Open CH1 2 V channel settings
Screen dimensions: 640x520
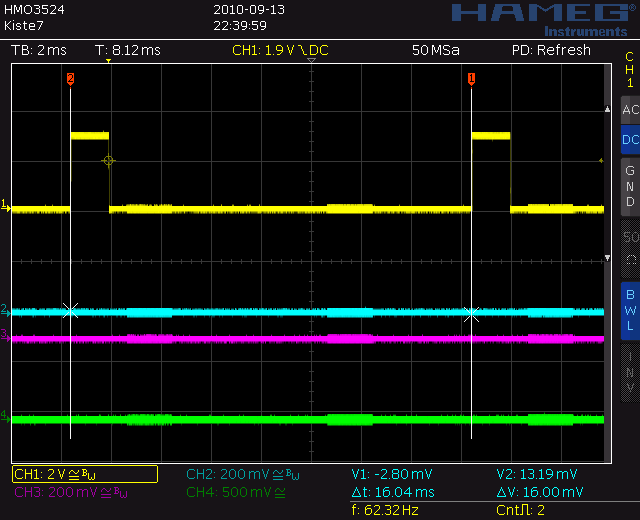pos(85,474)
